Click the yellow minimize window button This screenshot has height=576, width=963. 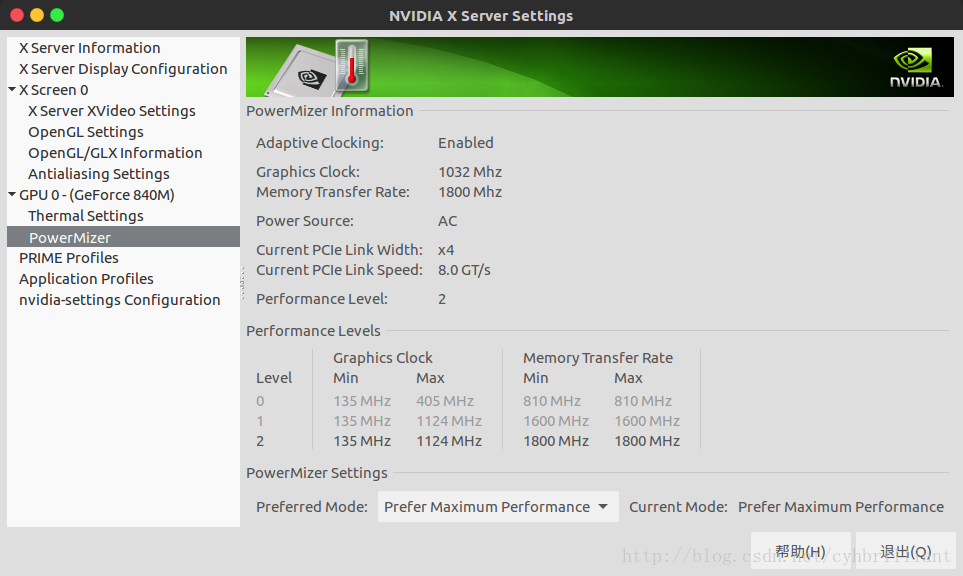[x=37, y=15]
